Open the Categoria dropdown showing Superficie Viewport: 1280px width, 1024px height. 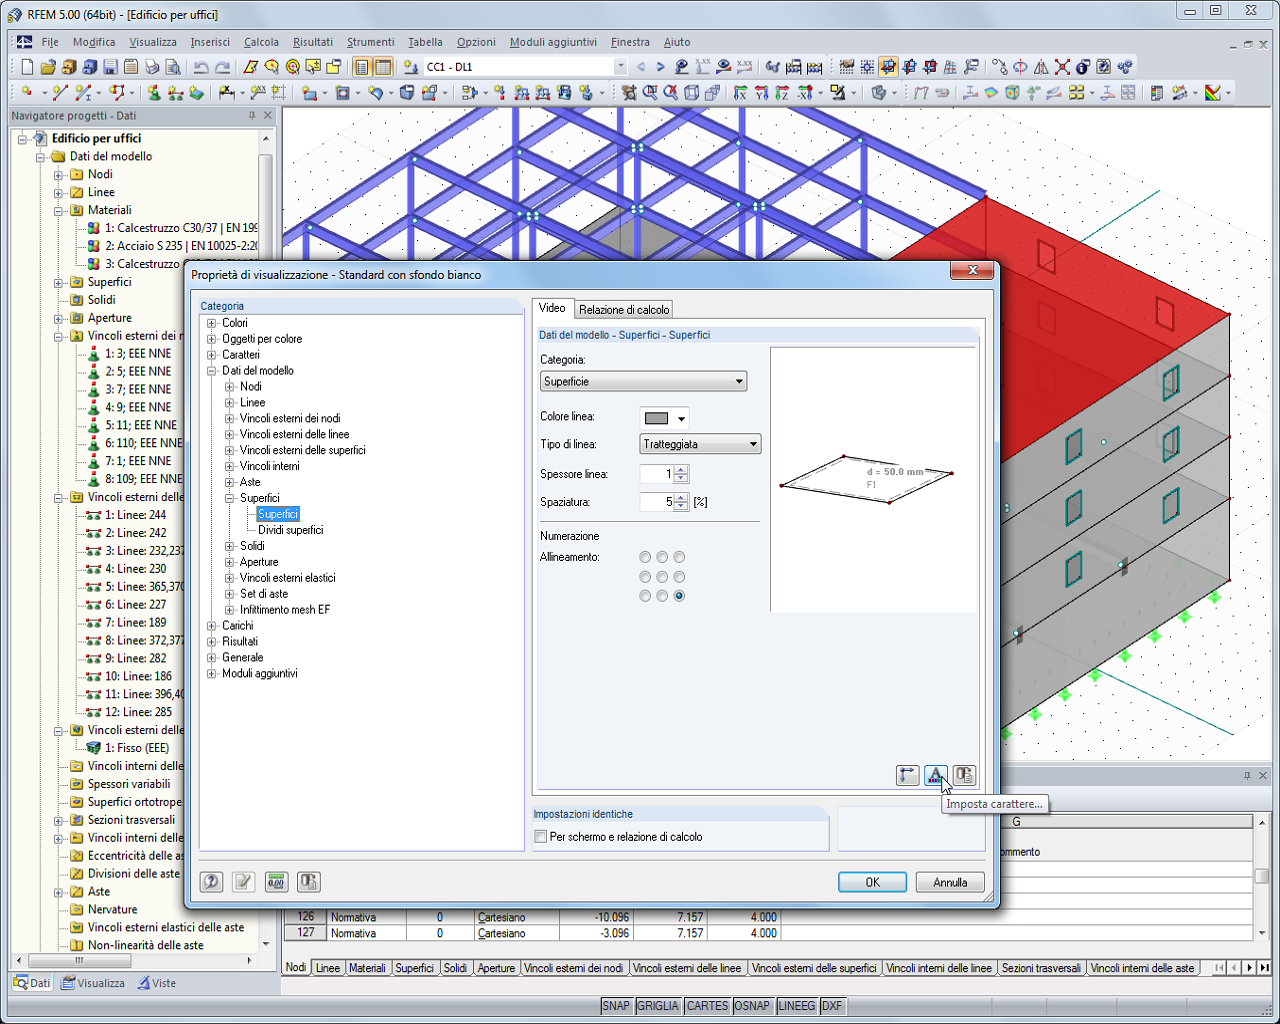(x=643, y=381)
